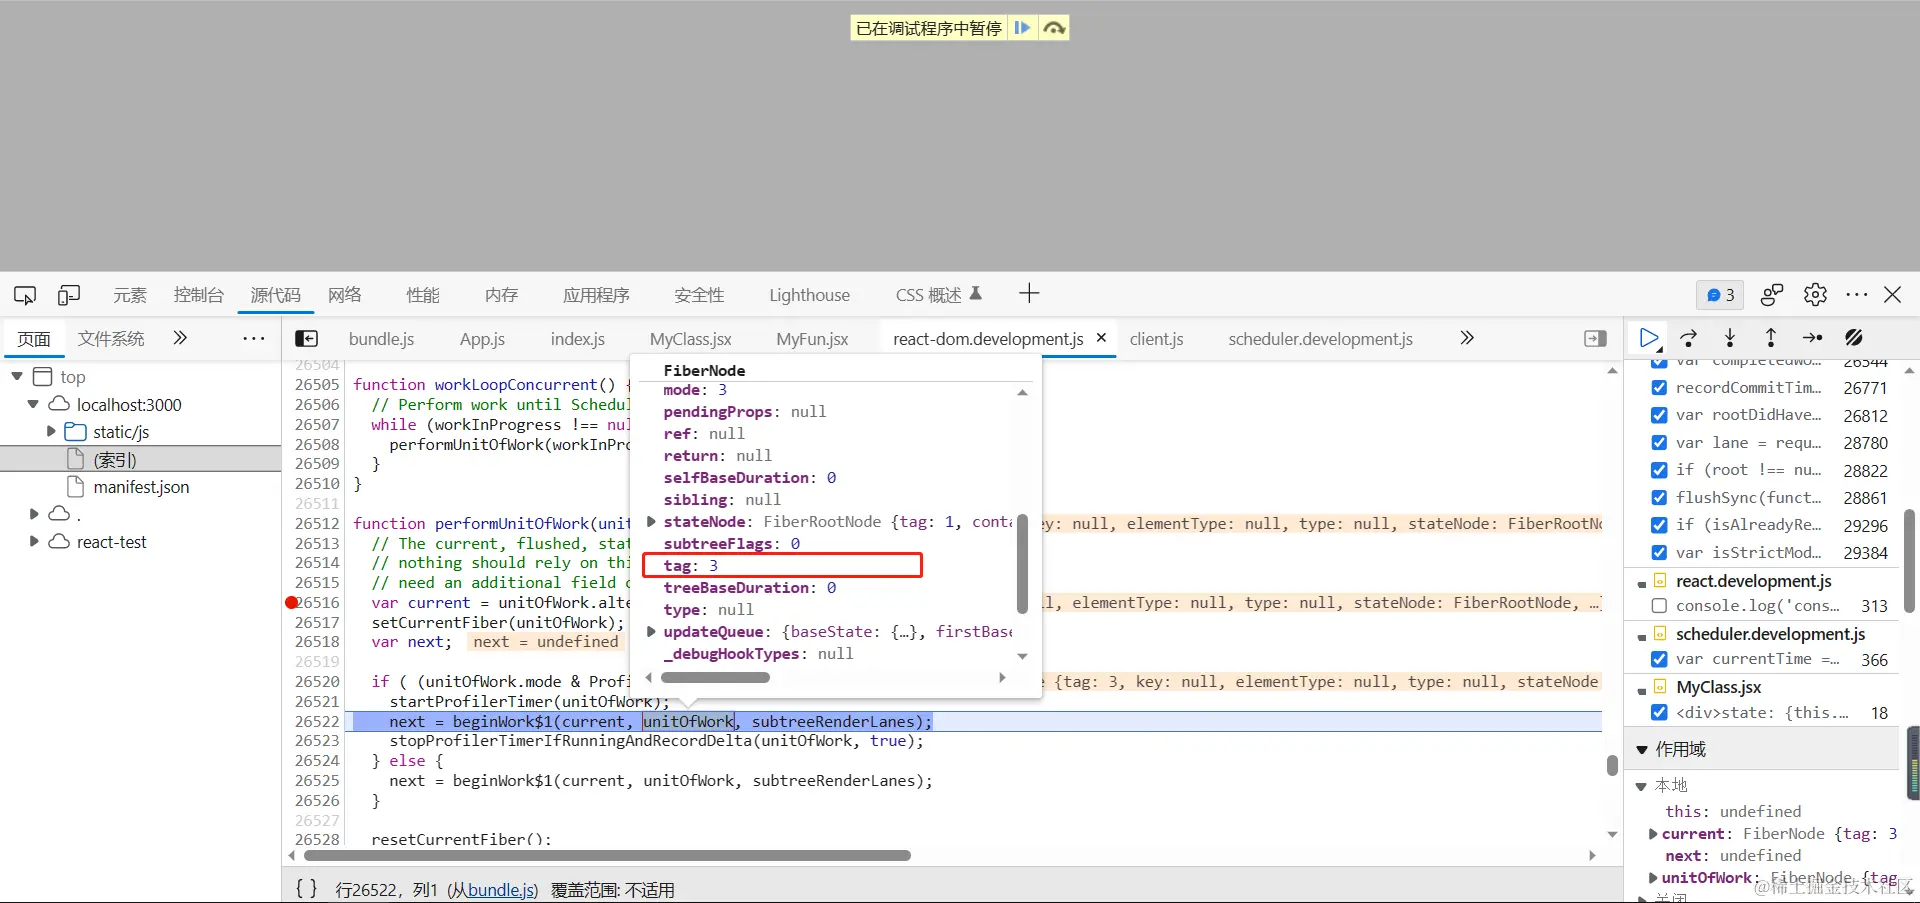Resume script execution in debugger toolbar
This screenshot has width=1920, height=903.
[x=1649, y=338]
